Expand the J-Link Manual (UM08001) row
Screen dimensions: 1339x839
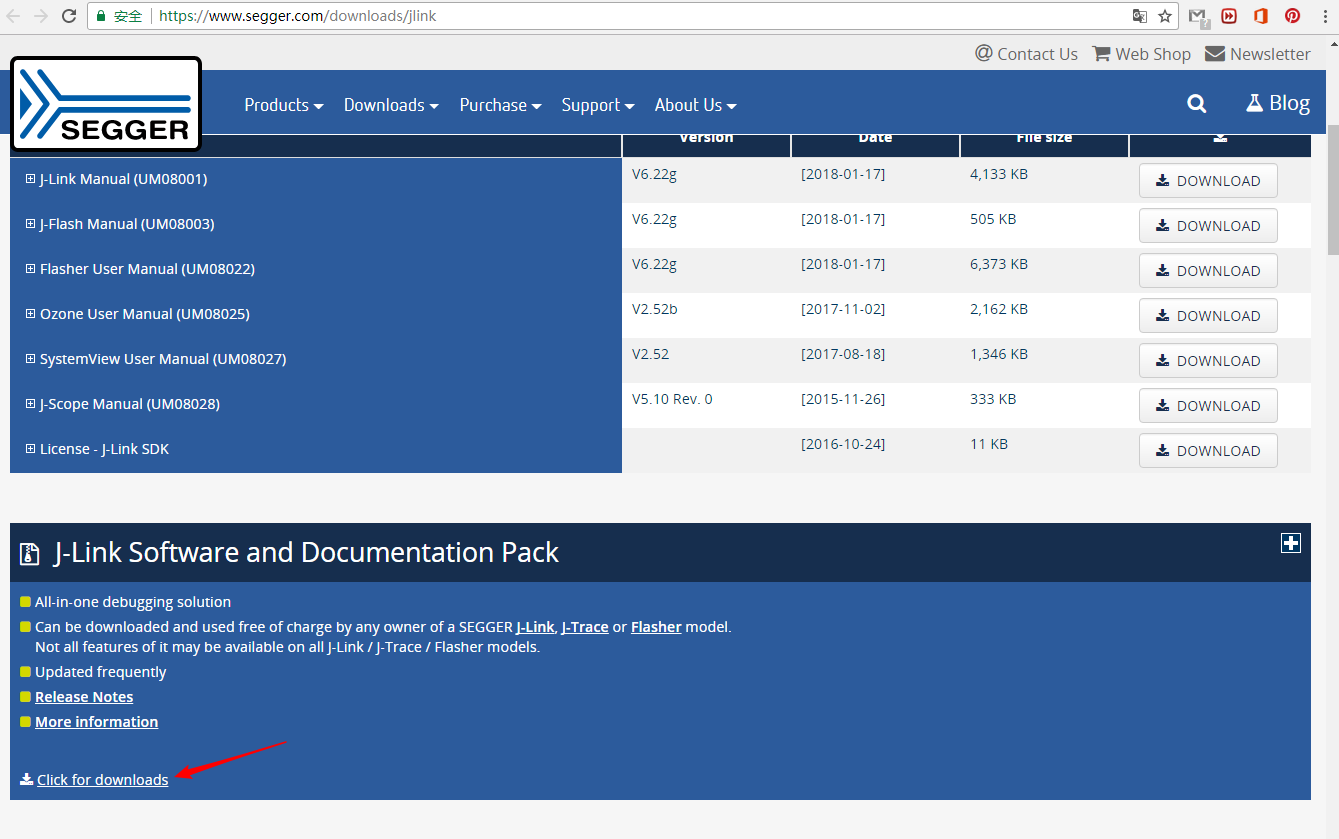31,179
